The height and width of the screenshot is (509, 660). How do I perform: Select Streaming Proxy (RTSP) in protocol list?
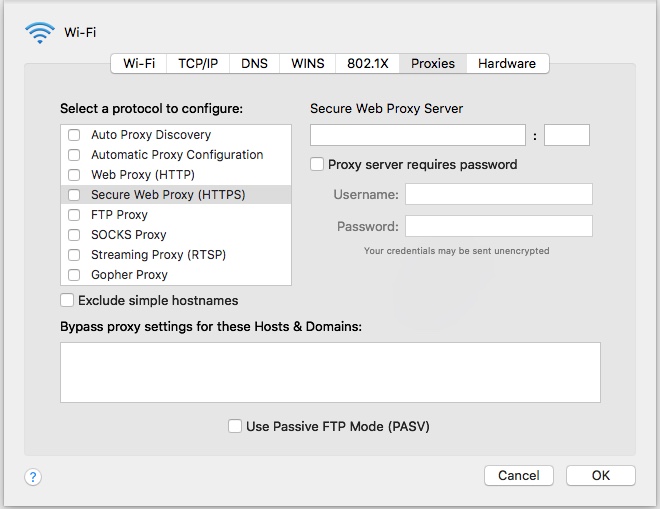click(158, 255)
